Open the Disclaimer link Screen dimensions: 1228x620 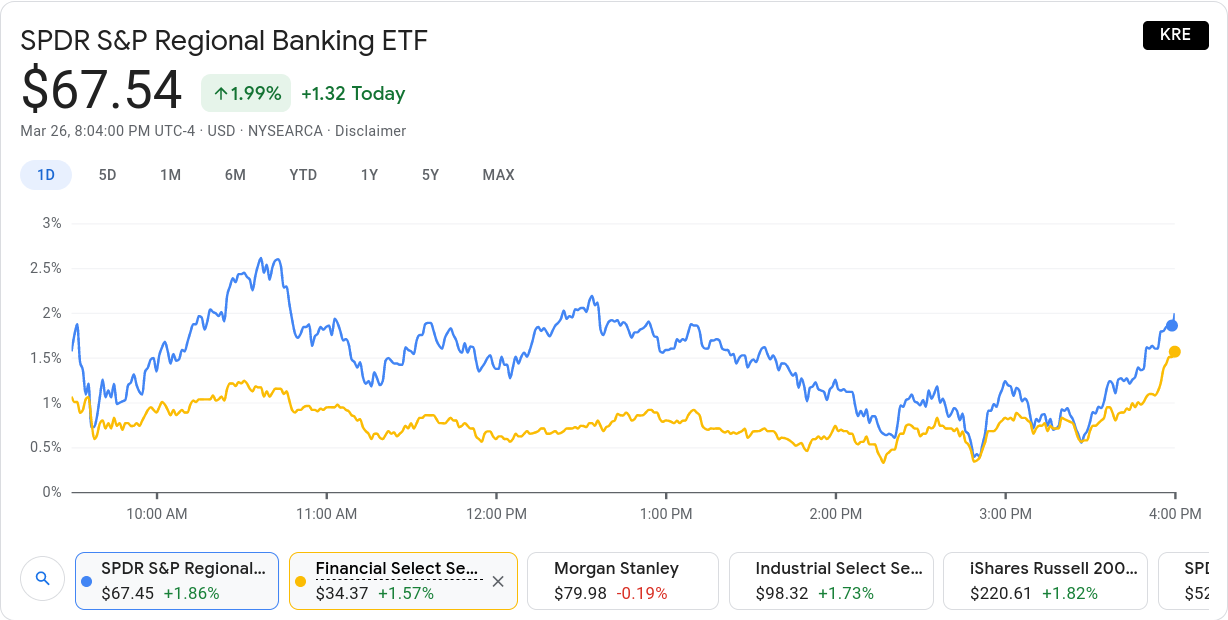tap(370, 131)
